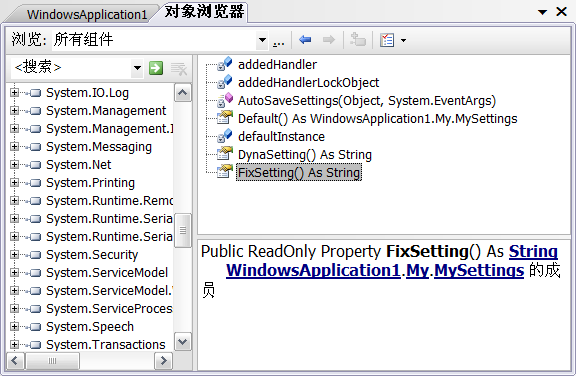Select the 对象浏览器 tab

pyautogui.click(x=204, y=11)
